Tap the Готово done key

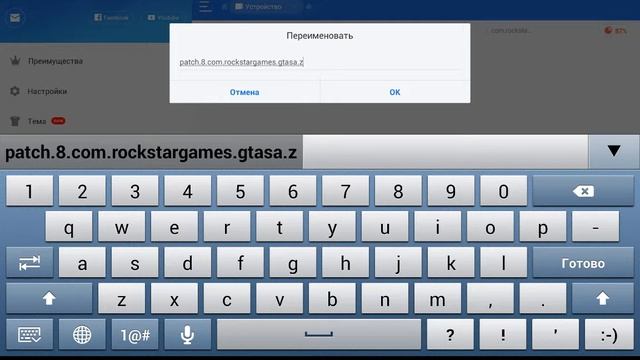click(x=583, y=263)
